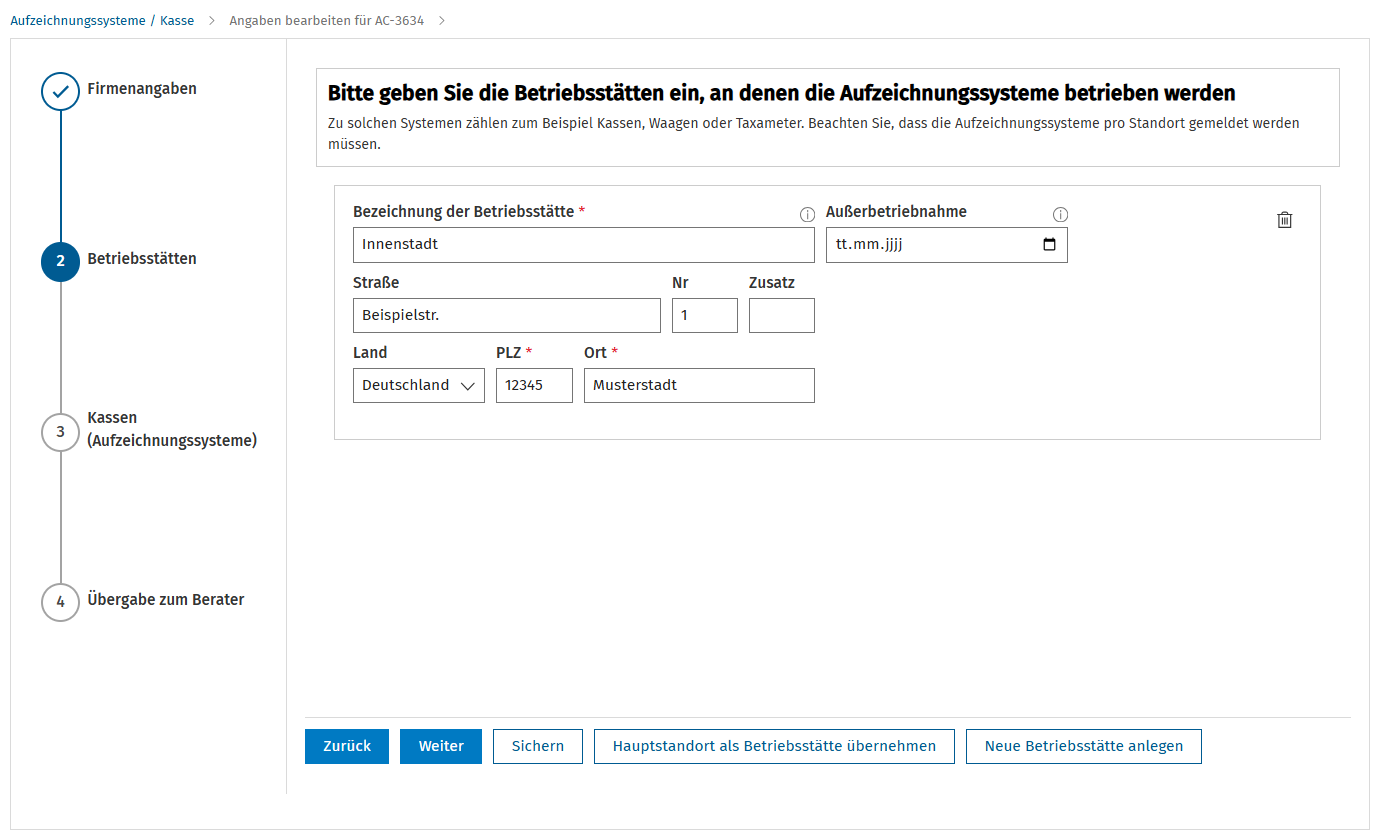Screen dimensions: 1381x836
Task: Continue with the Weiter button
Action: pyautogui.click(x=441, y=746)
